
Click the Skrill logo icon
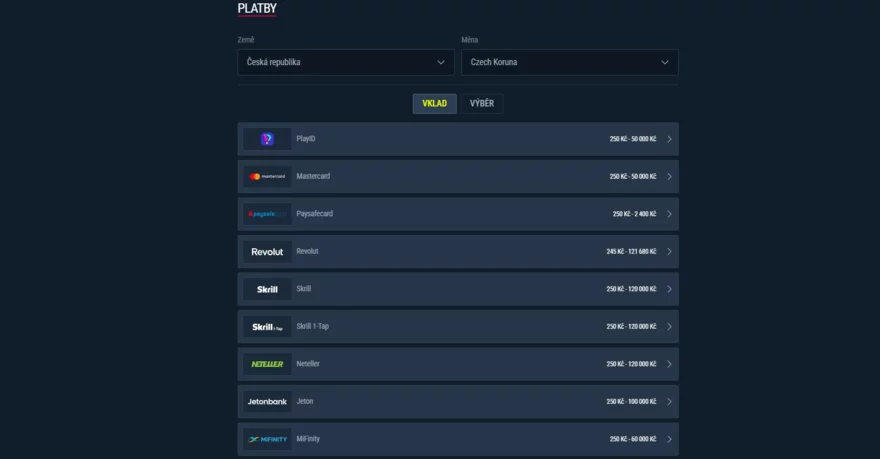[x=267, y=289]
